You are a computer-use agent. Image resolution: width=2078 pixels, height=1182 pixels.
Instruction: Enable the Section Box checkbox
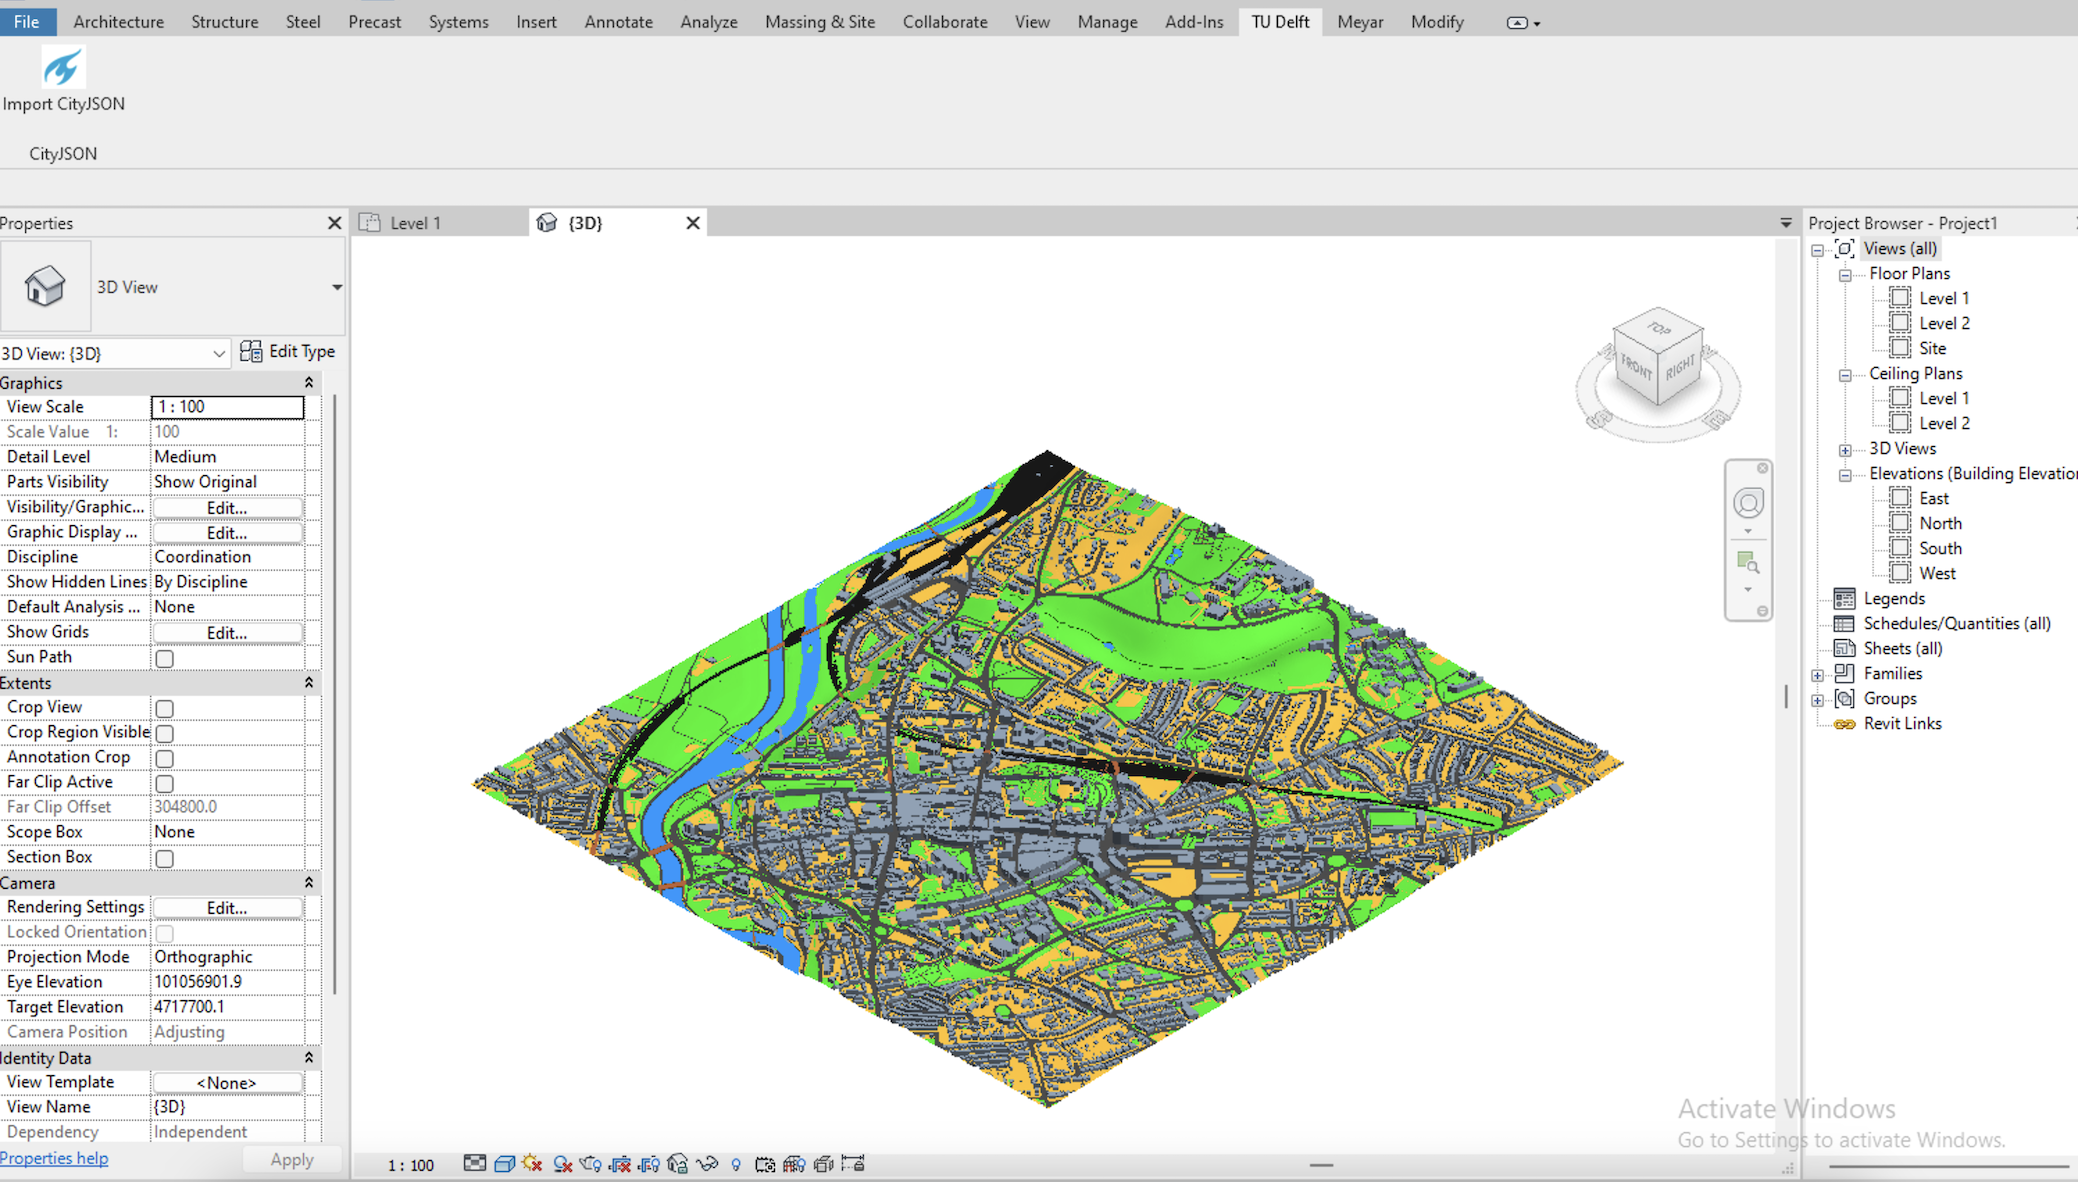165,858
